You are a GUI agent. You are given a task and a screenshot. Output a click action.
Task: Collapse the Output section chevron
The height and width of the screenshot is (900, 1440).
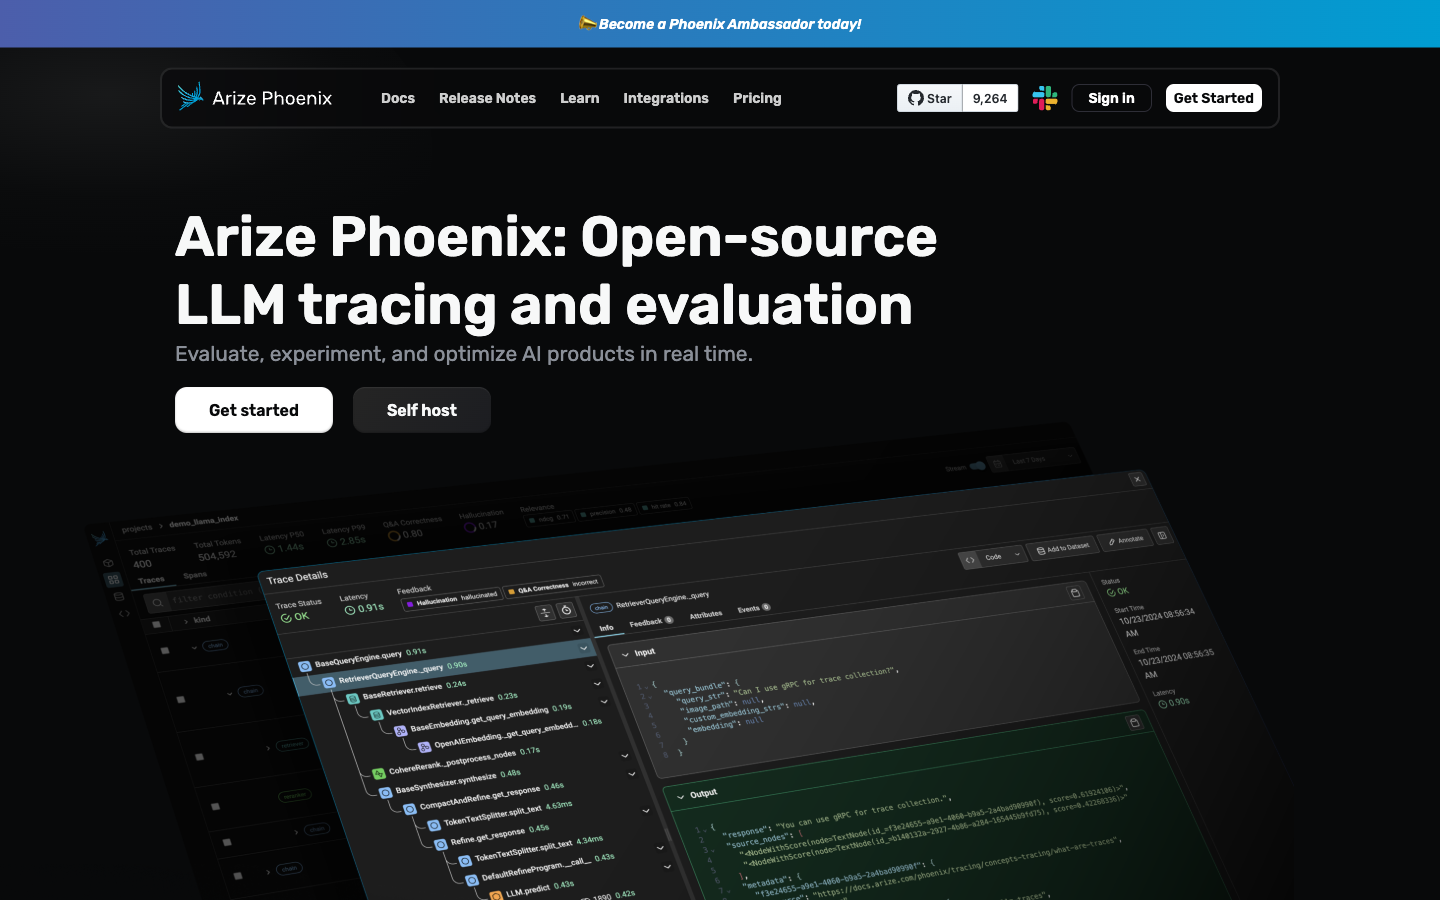coord(681,797)
